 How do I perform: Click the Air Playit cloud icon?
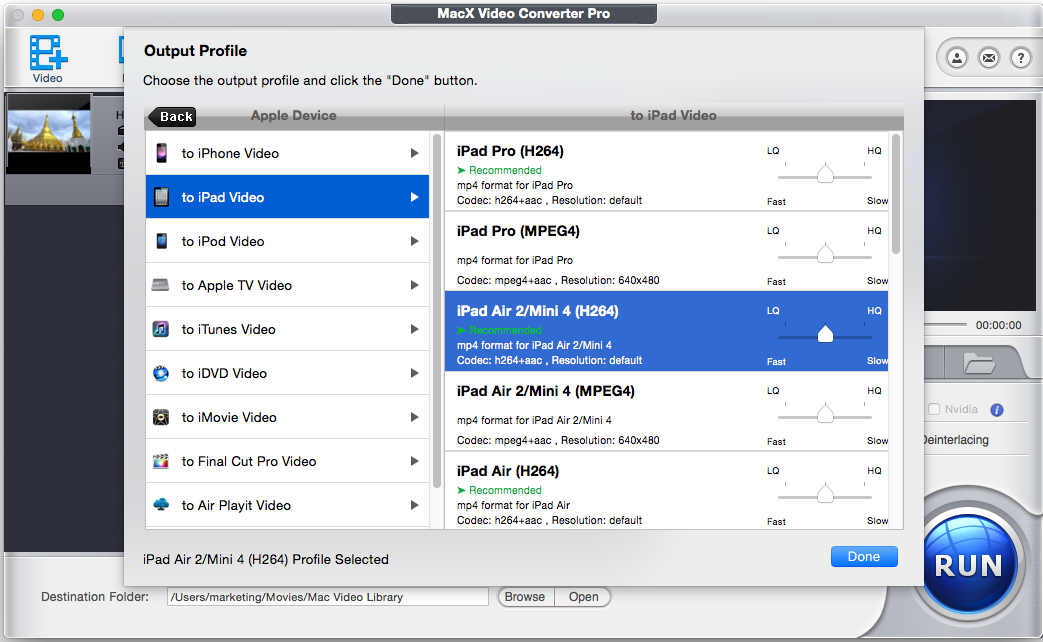161,504
